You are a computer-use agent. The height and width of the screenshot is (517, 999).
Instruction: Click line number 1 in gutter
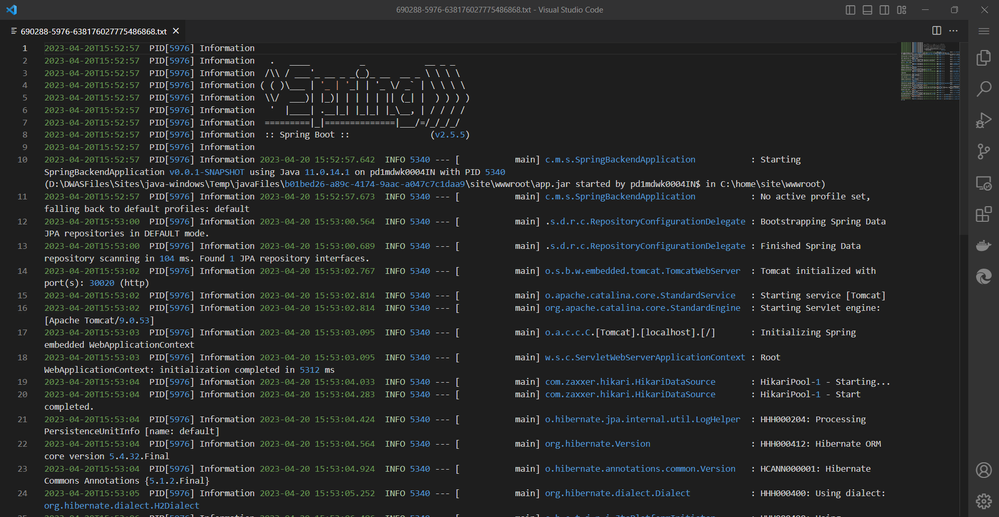25,48
